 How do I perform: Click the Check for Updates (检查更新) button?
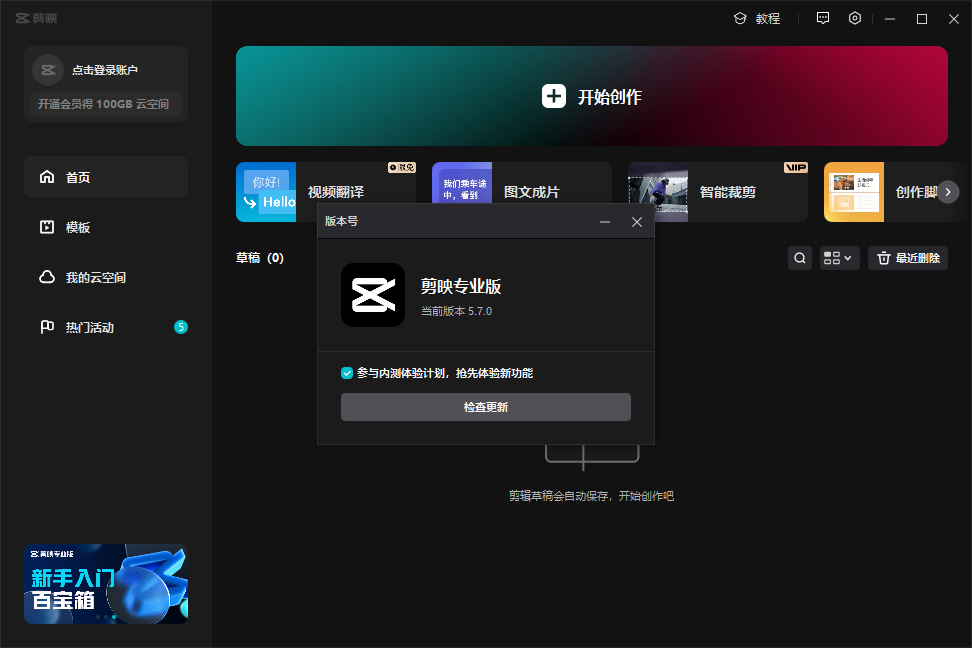pos(485,407)
